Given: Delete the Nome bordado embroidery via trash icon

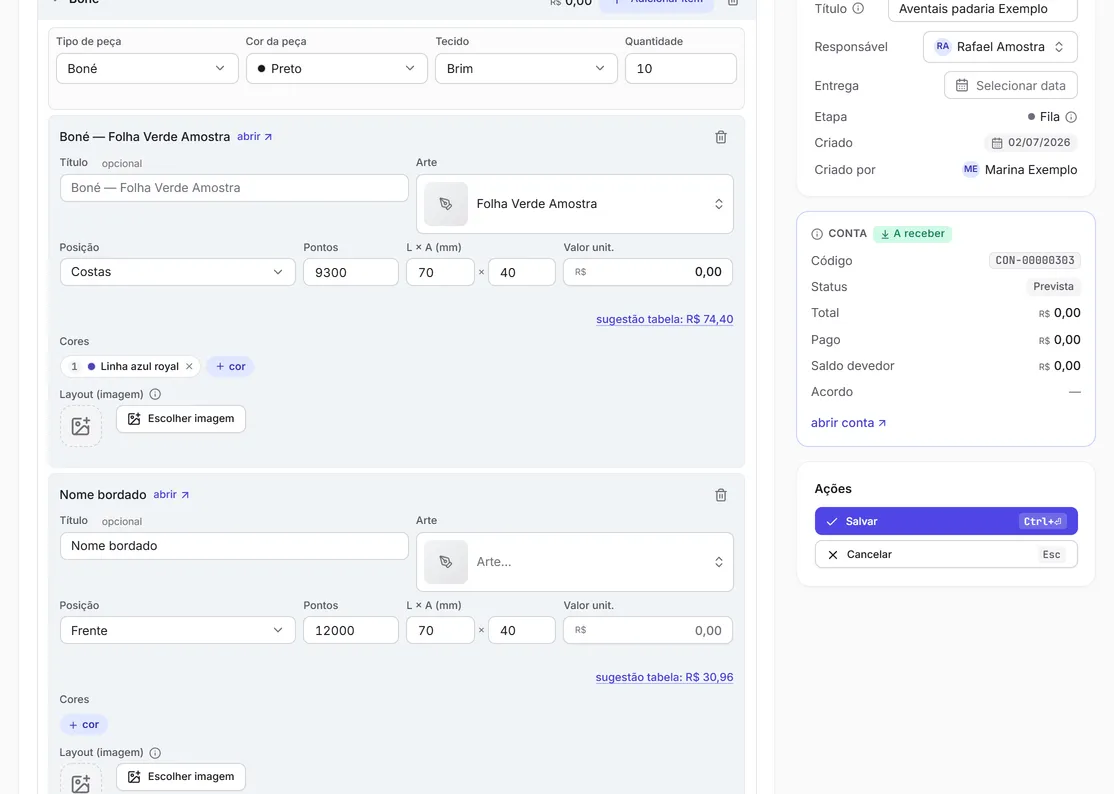Looking at the screenshot, I should coord(720,495).
